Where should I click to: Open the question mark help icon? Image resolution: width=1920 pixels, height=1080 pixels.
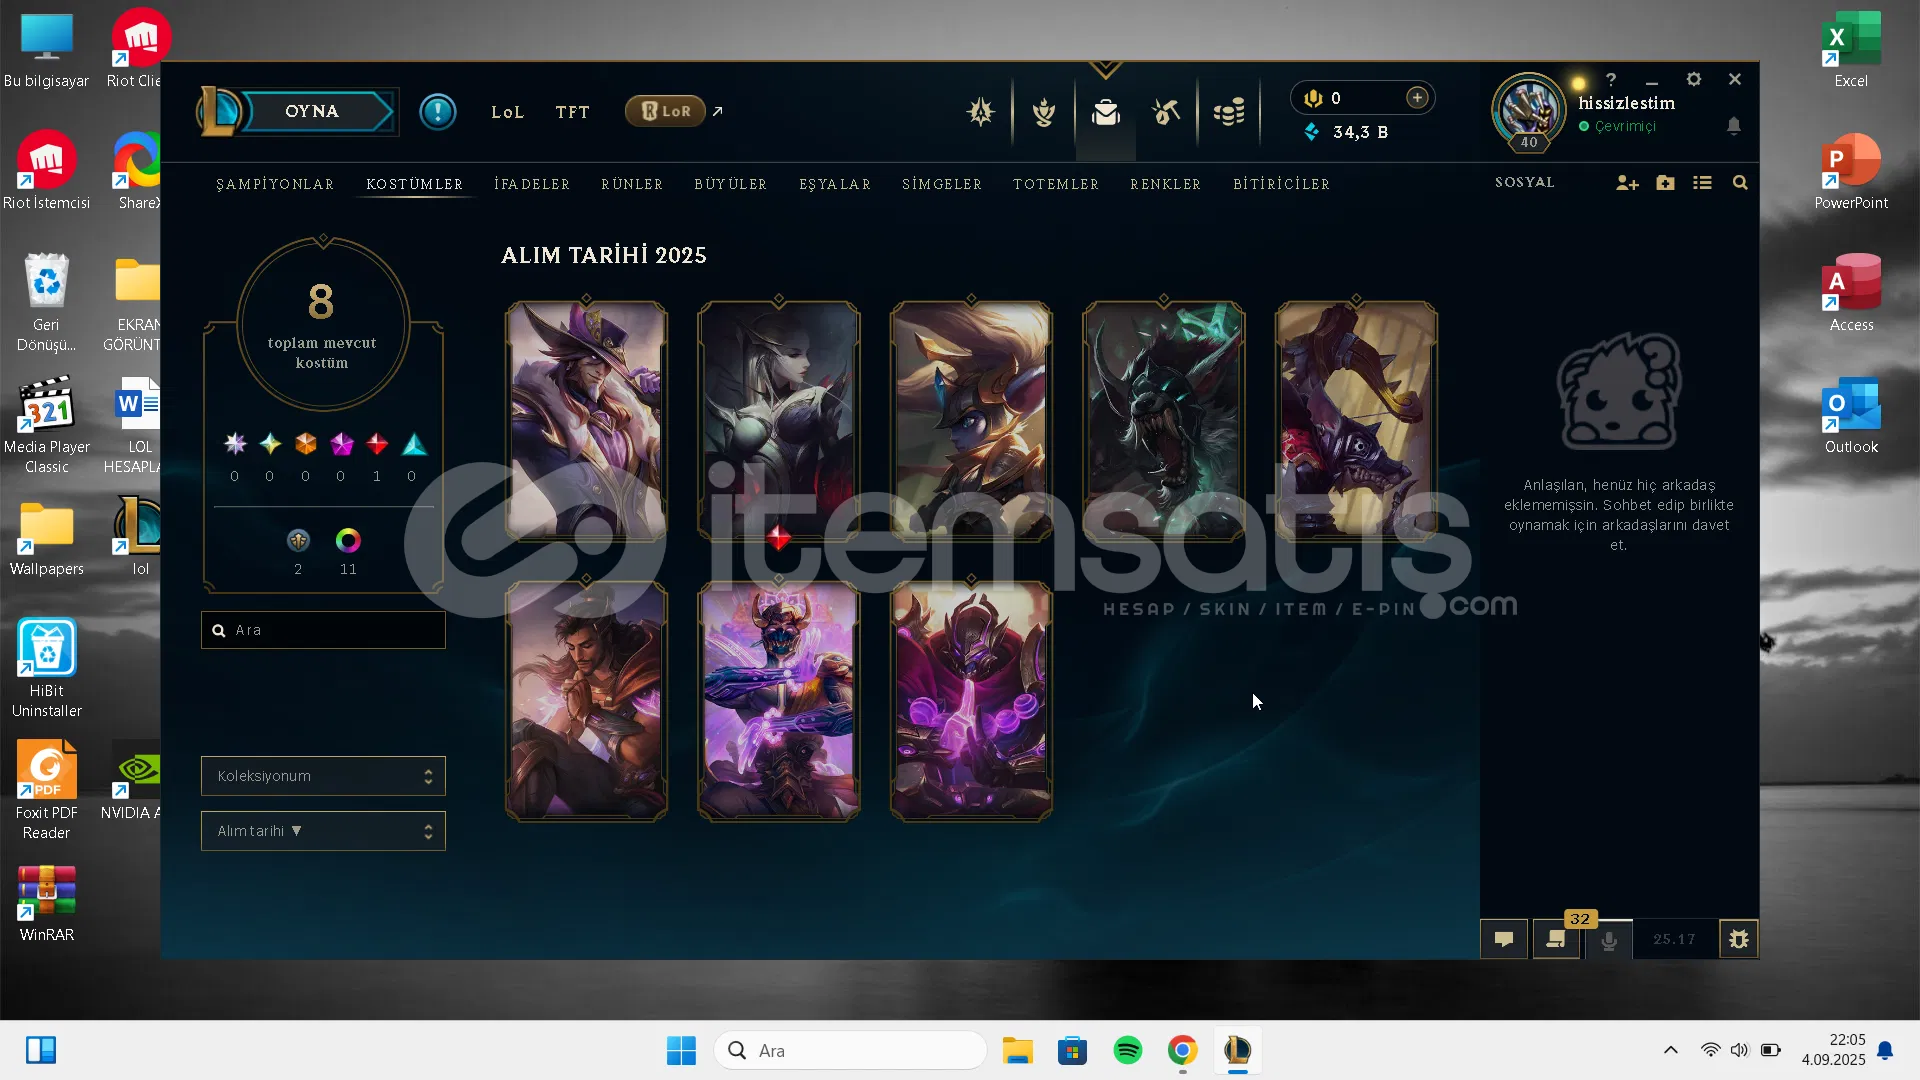1611,79
